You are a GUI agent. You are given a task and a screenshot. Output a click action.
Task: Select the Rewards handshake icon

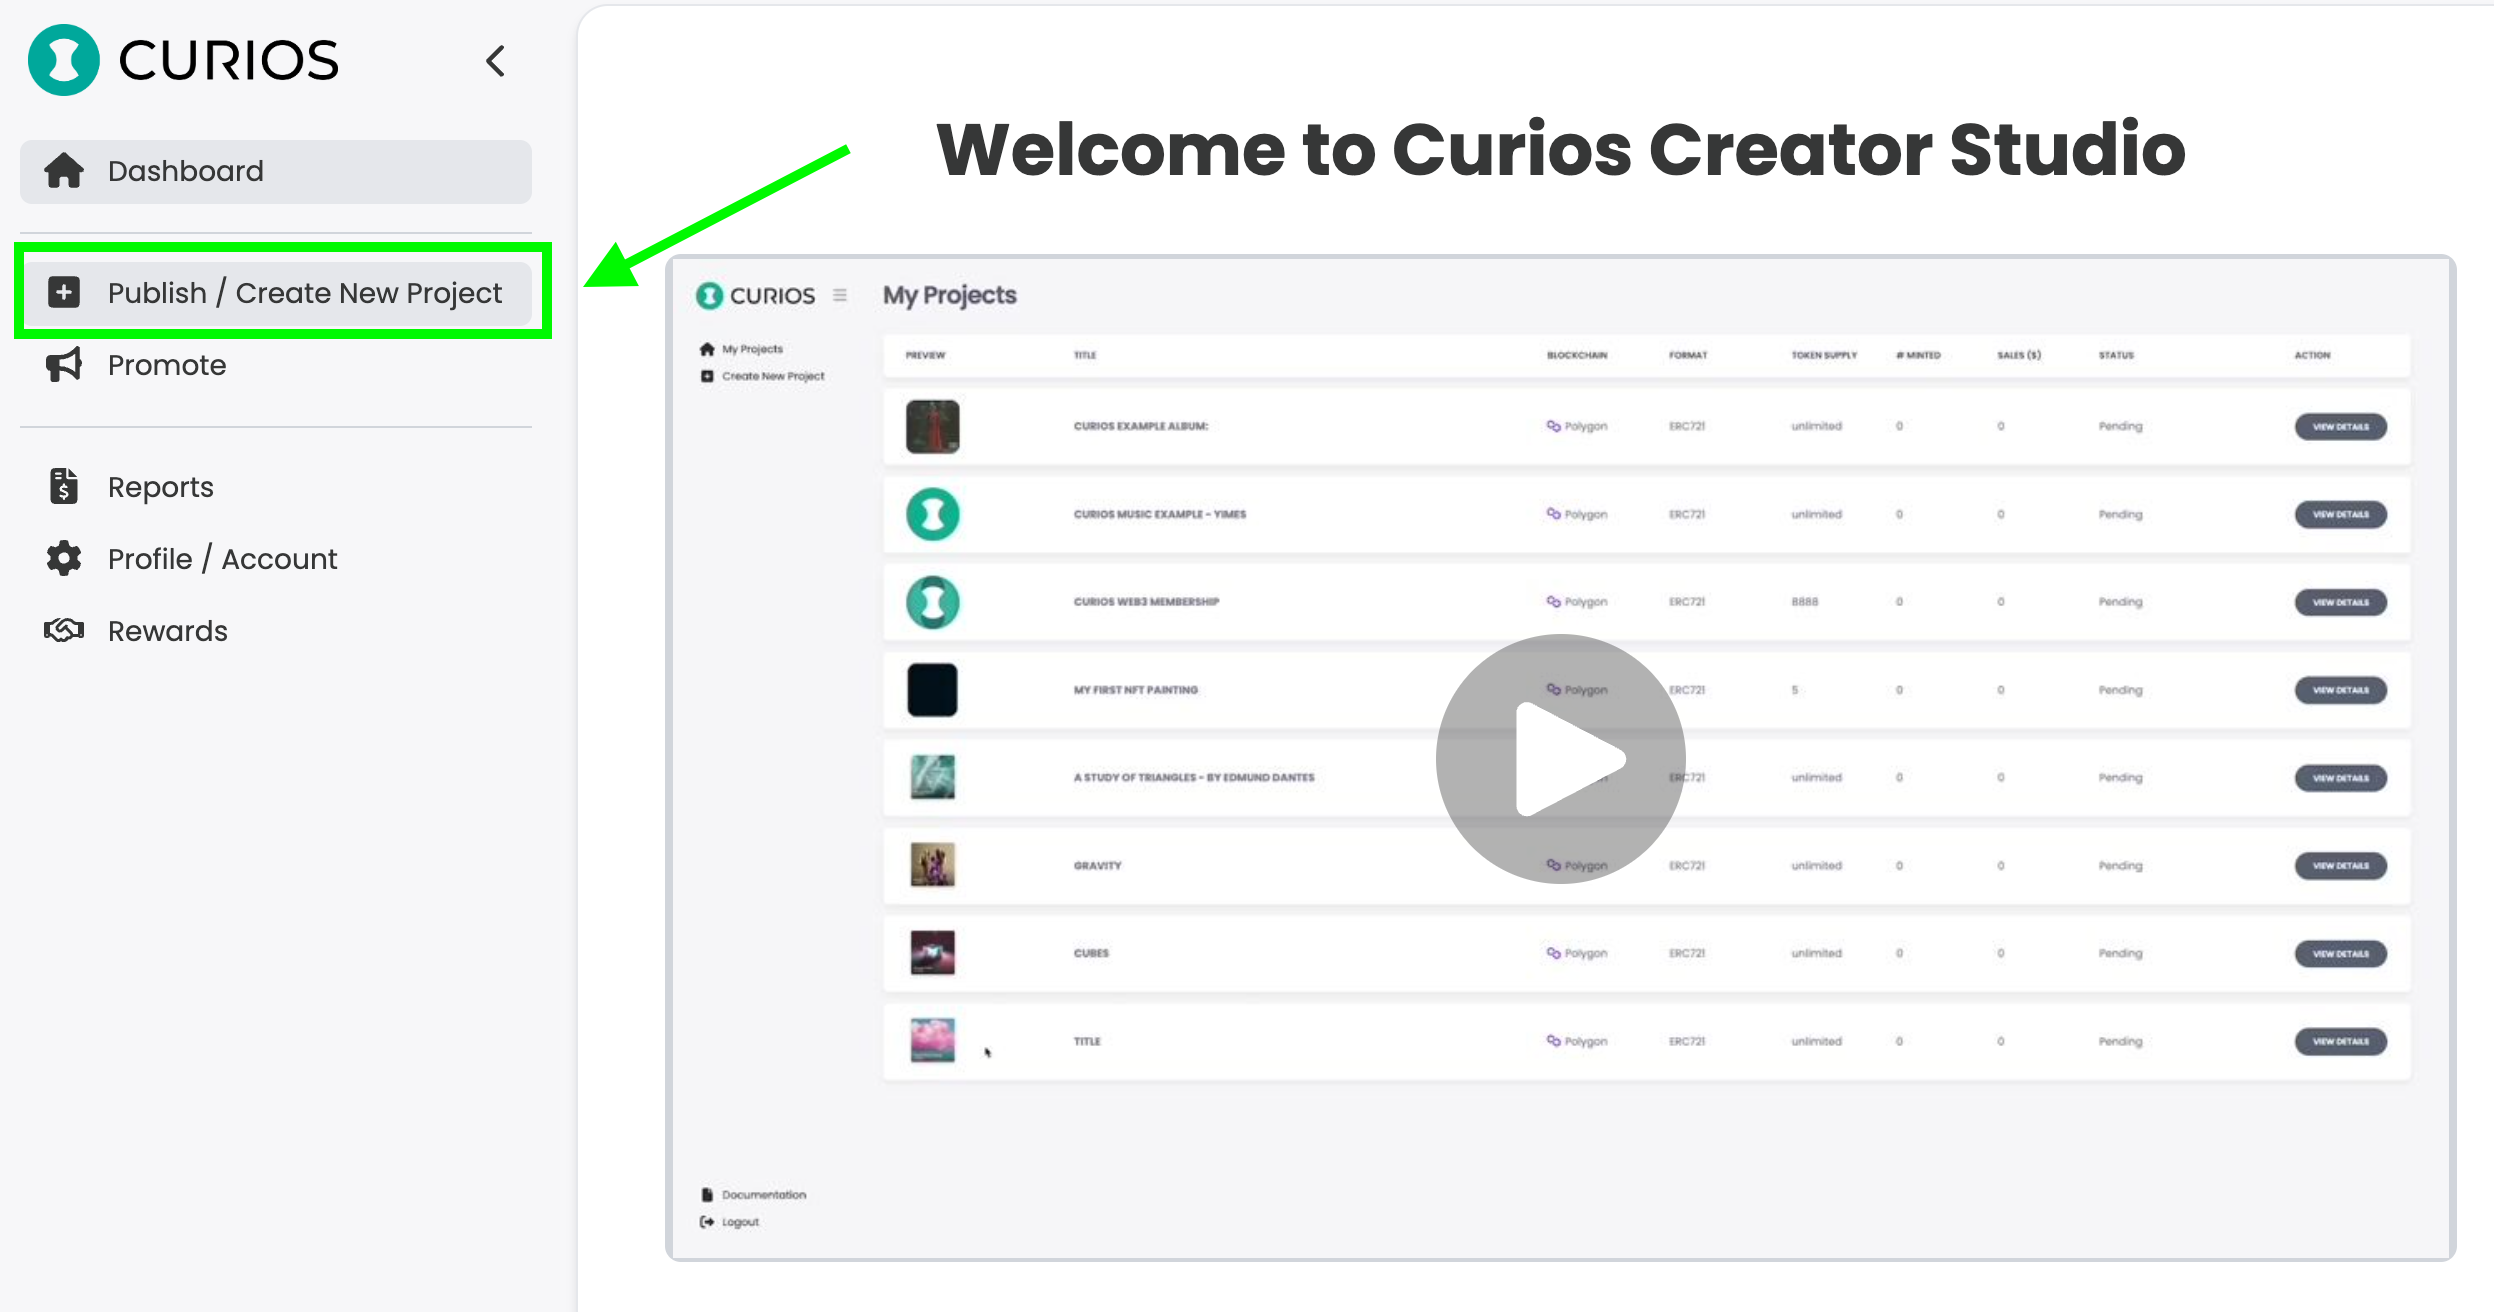pyautogui.click(x=63, y=630)
